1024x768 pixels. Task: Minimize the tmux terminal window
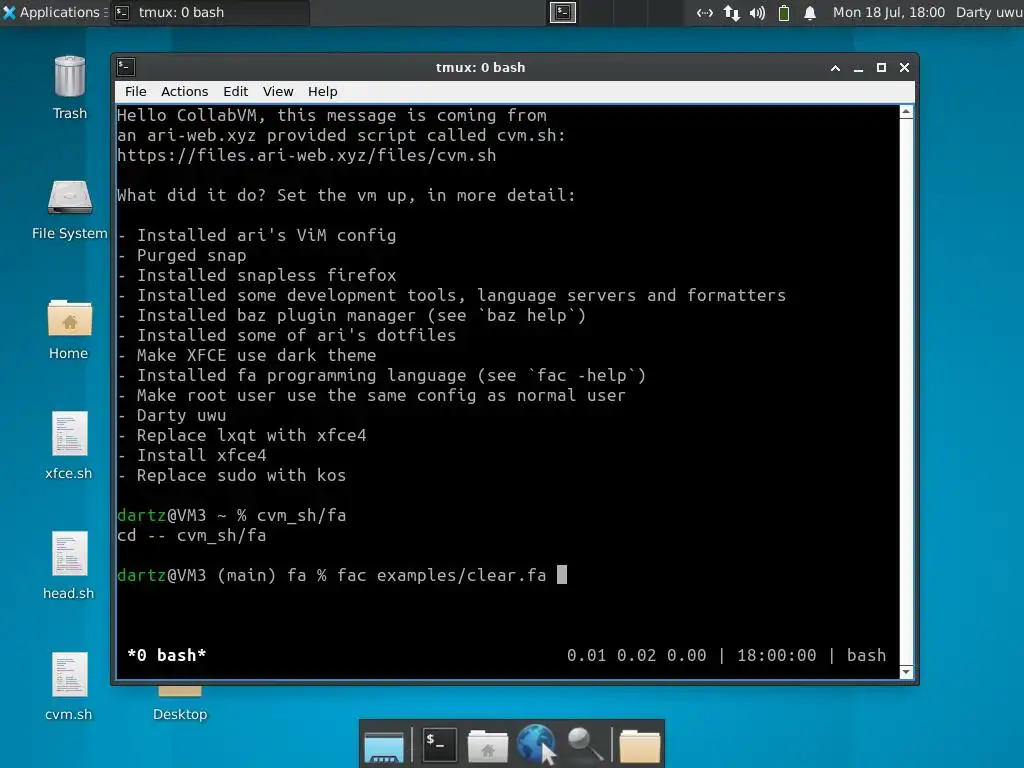(x=858, y=68)
